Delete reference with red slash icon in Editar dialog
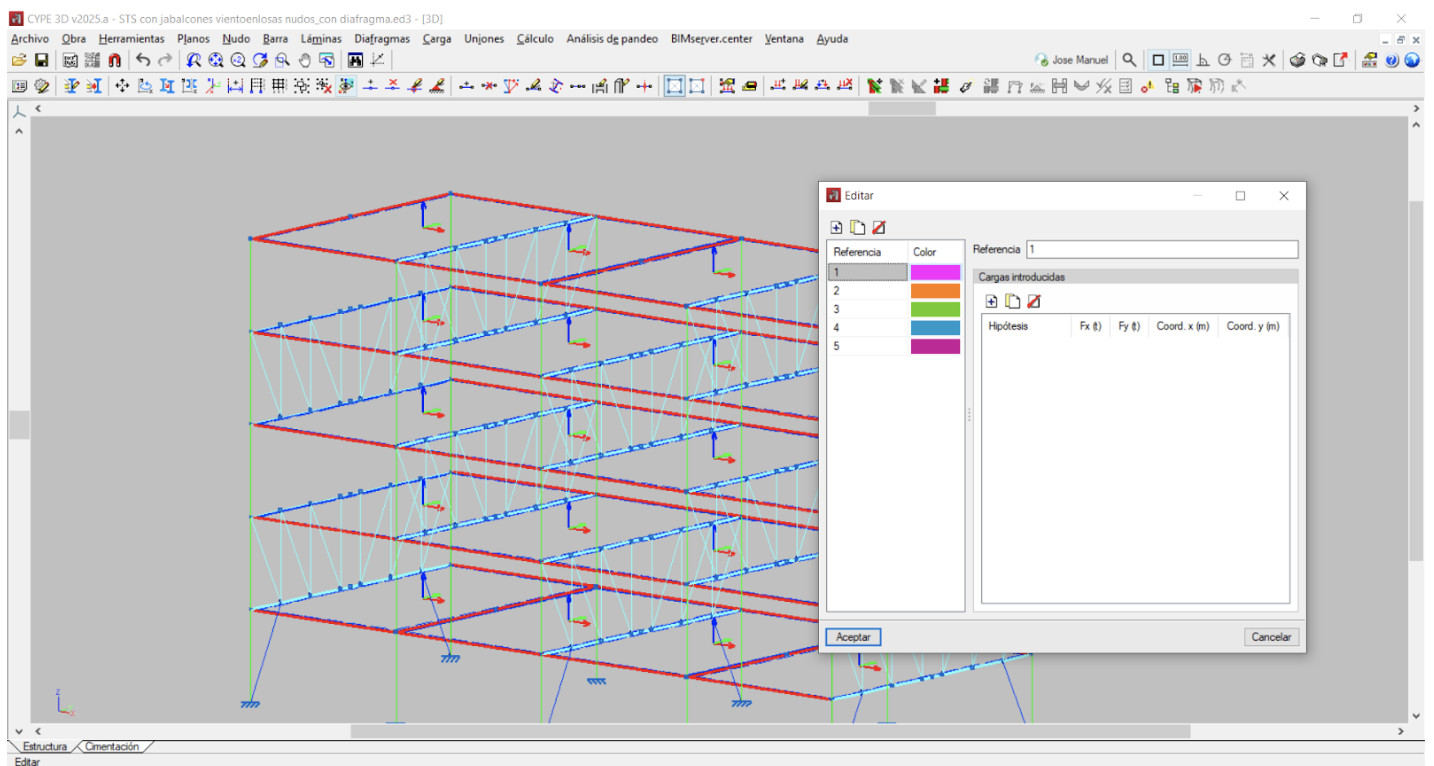Screen dimensions: 1434x766 (x=878, y=228)
